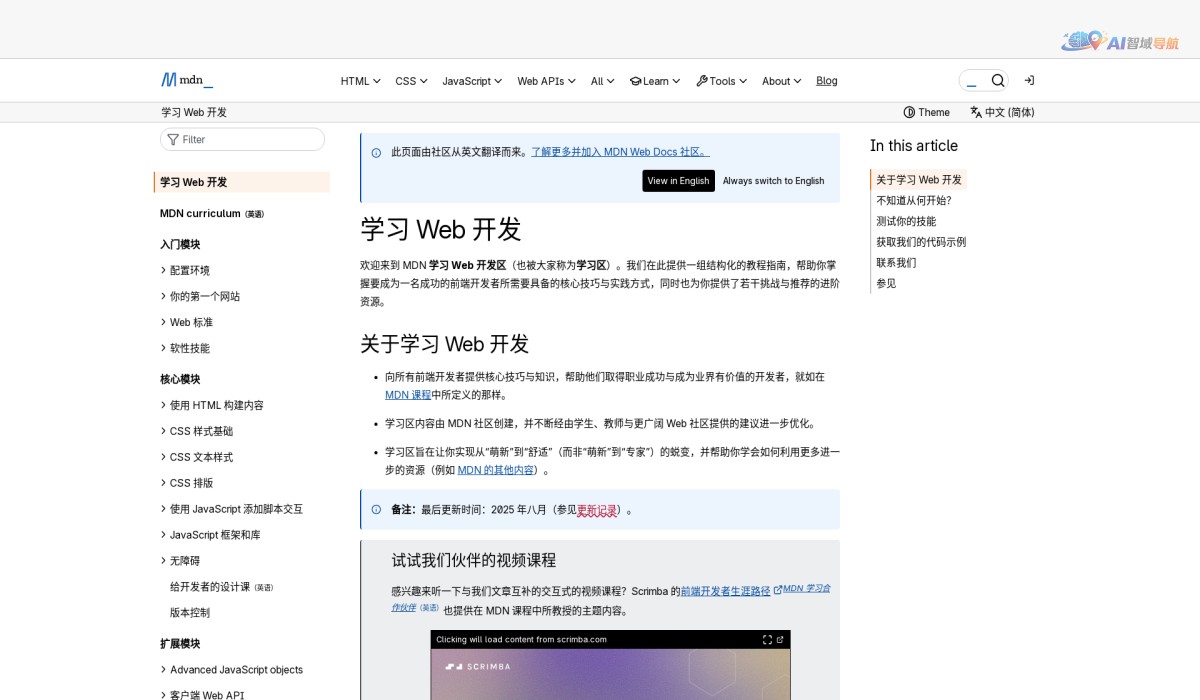Select 学习 Web 开发 in the breadcrumb

tap(192, 112)
